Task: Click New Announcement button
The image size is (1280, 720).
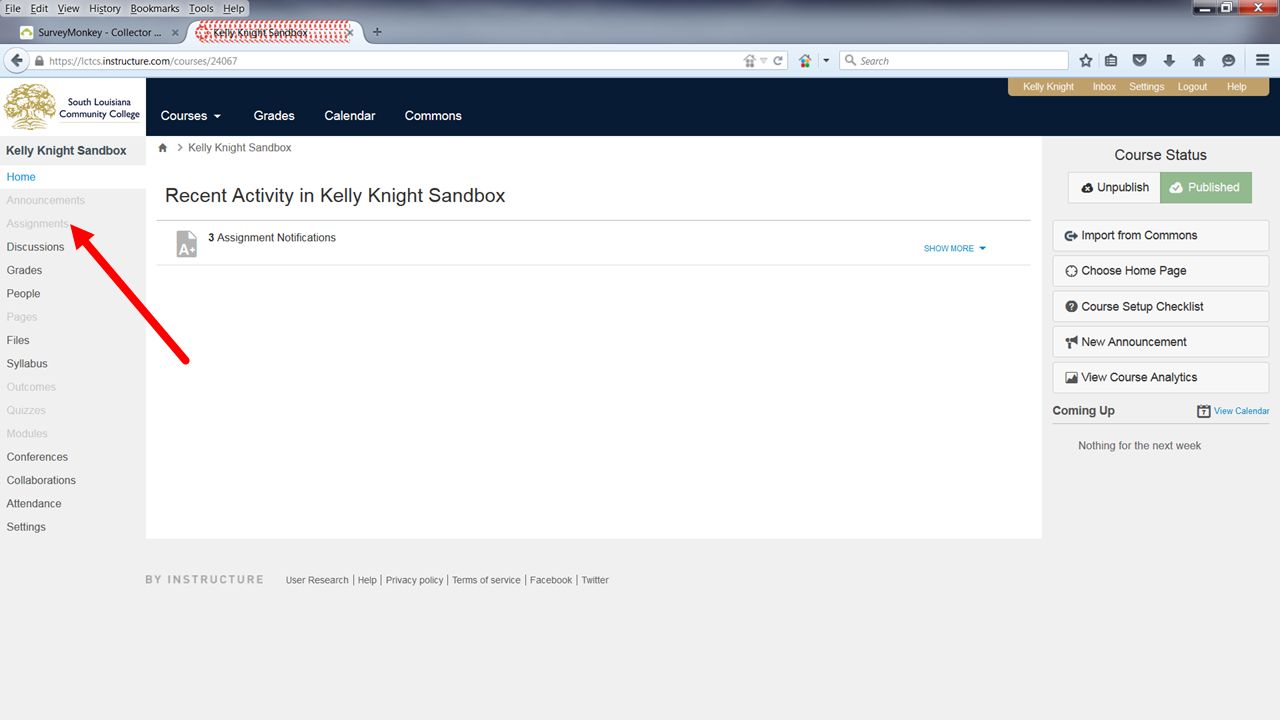Action: (x=1160, y=342)
